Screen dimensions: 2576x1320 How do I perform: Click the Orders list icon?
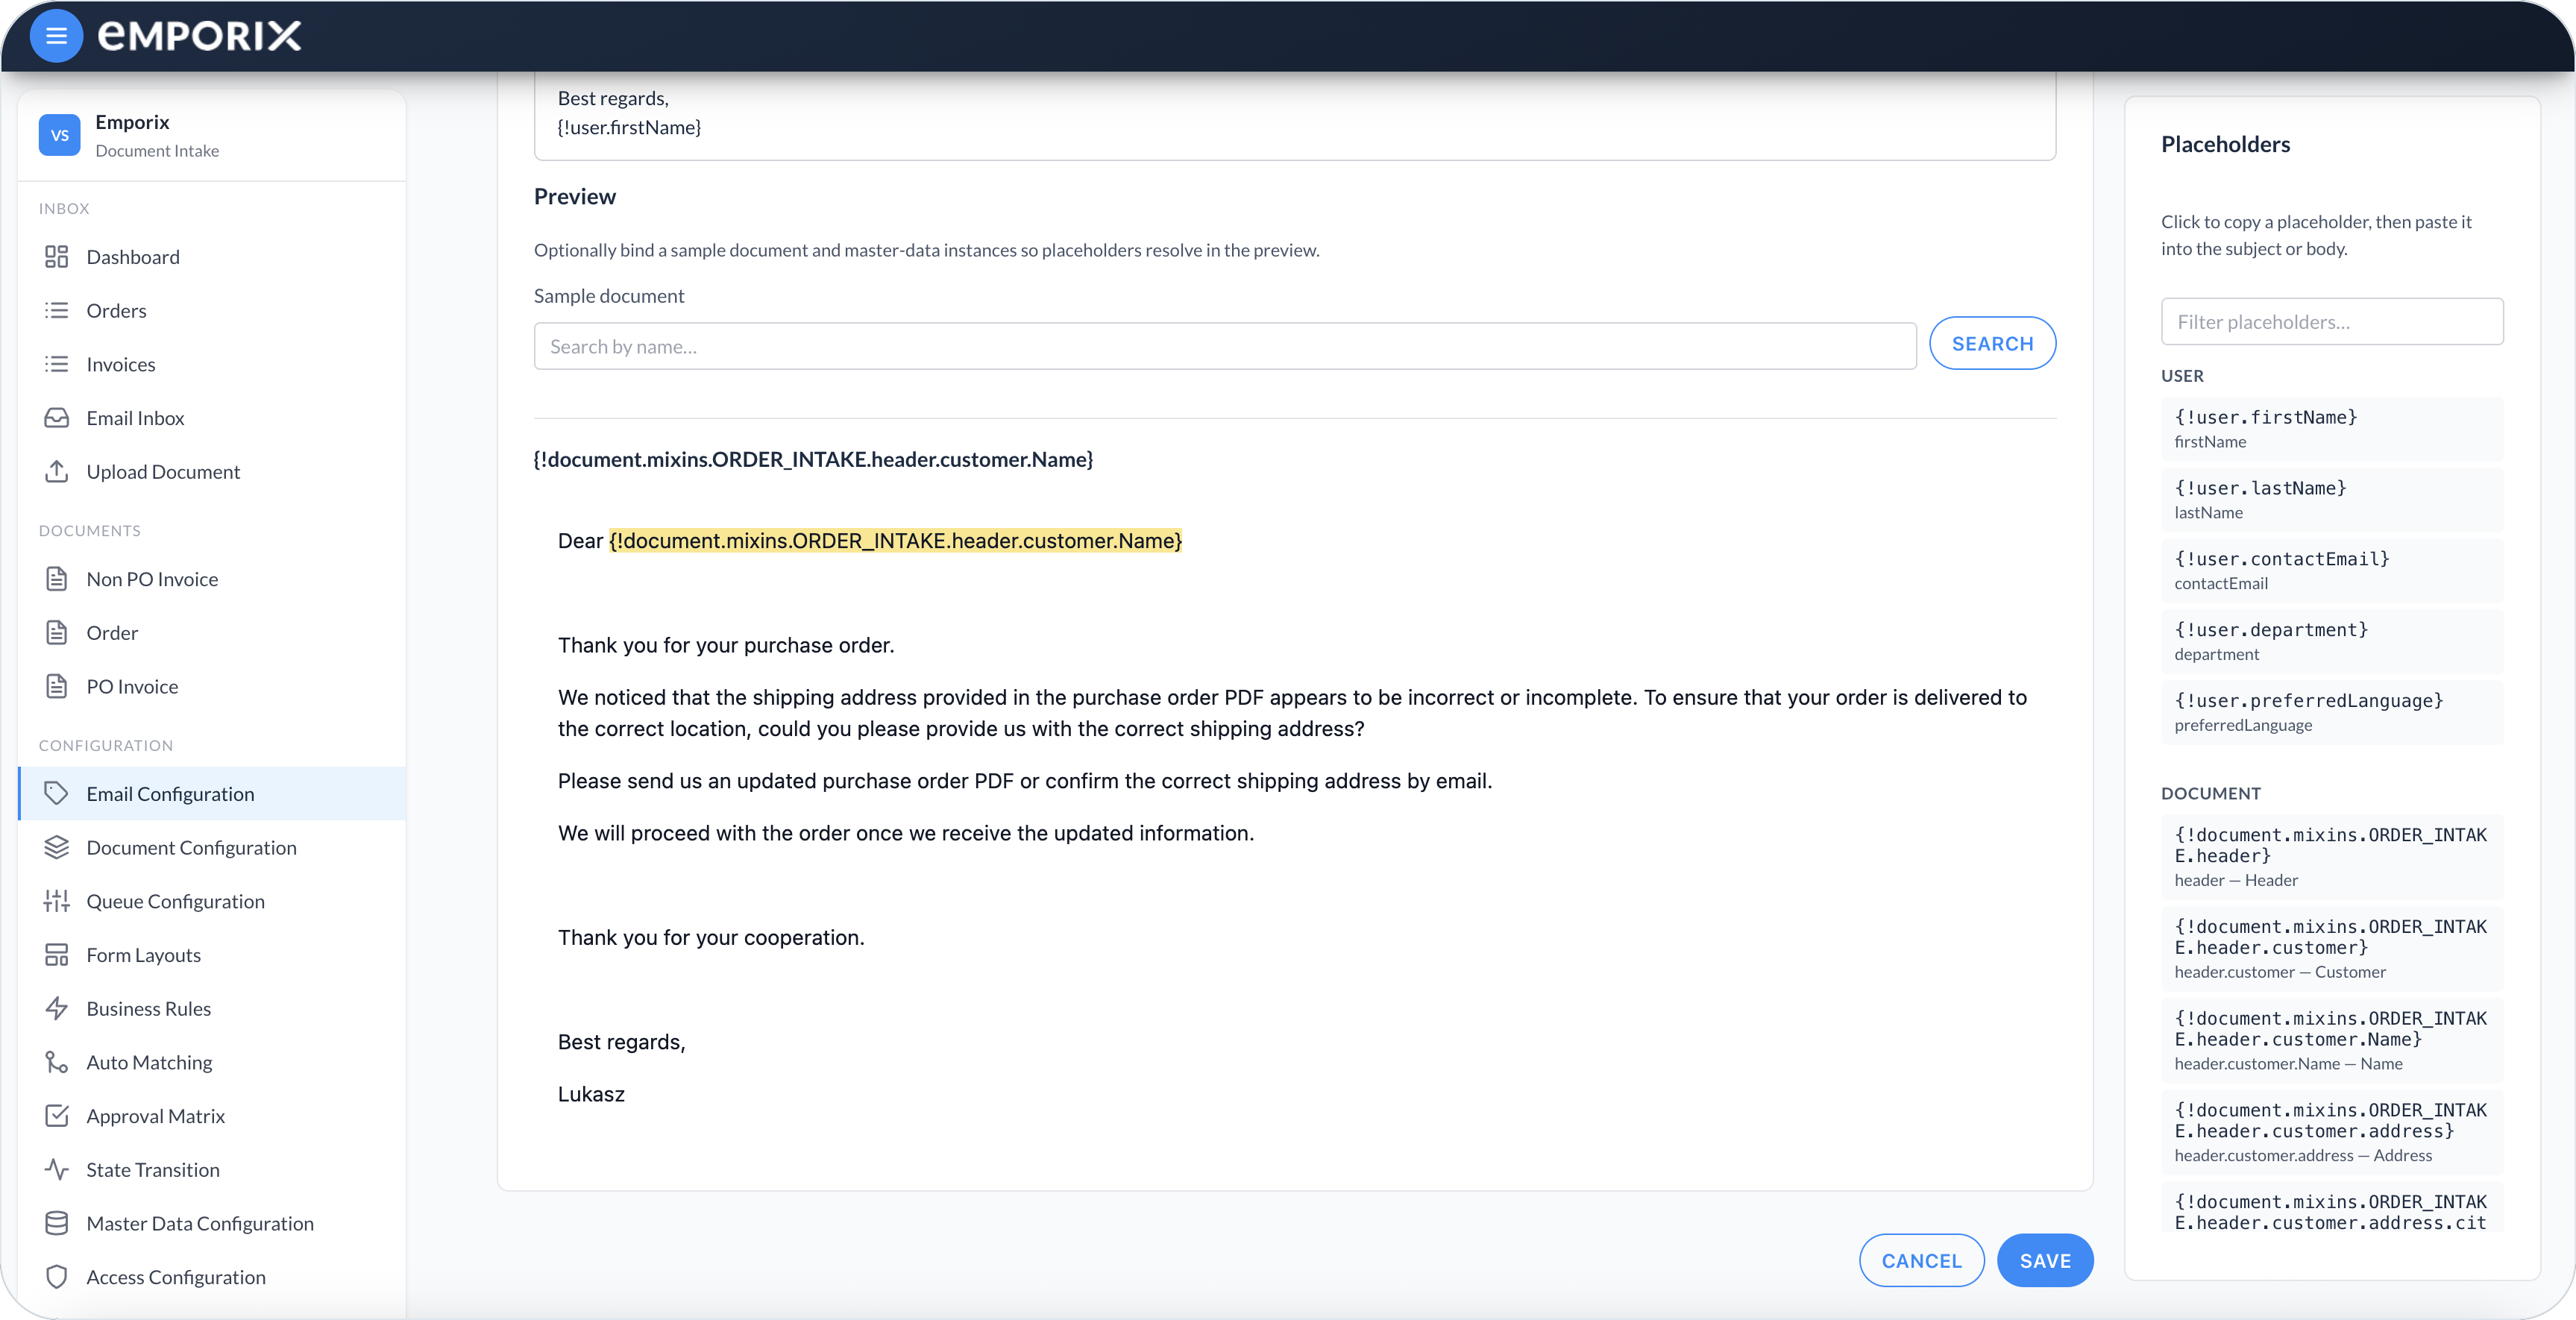click(56, 311)
